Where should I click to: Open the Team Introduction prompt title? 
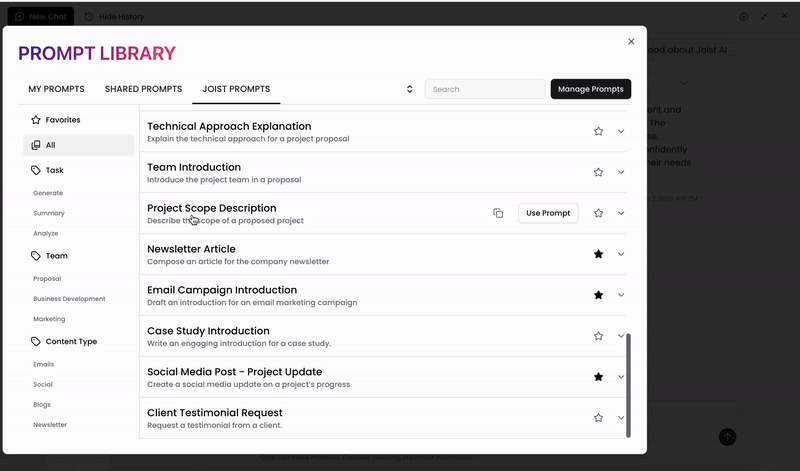(x=194, y=167)
